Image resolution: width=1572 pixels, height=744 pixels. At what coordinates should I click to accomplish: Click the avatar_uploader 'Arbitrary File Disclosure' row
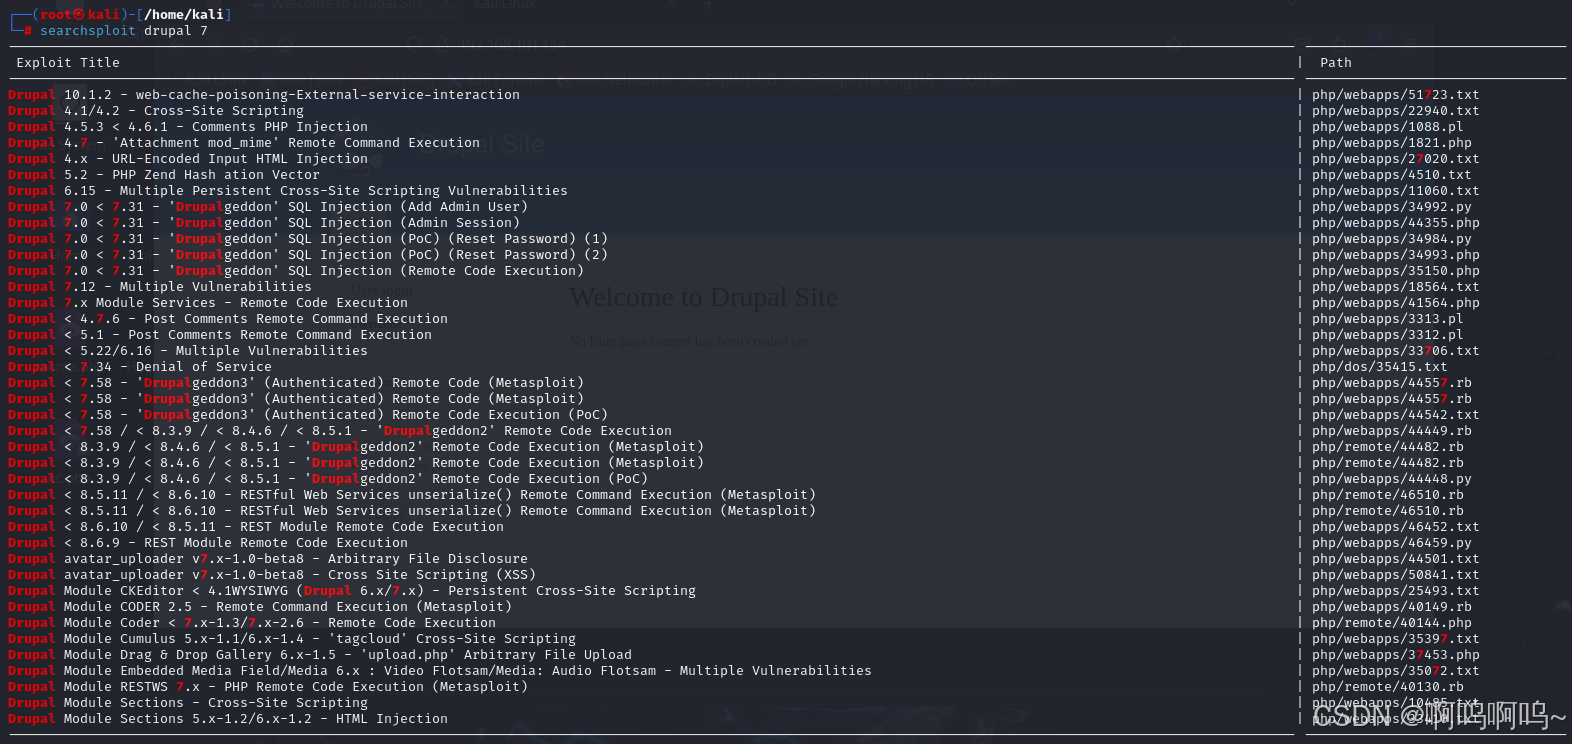click(x=268, y=559)
